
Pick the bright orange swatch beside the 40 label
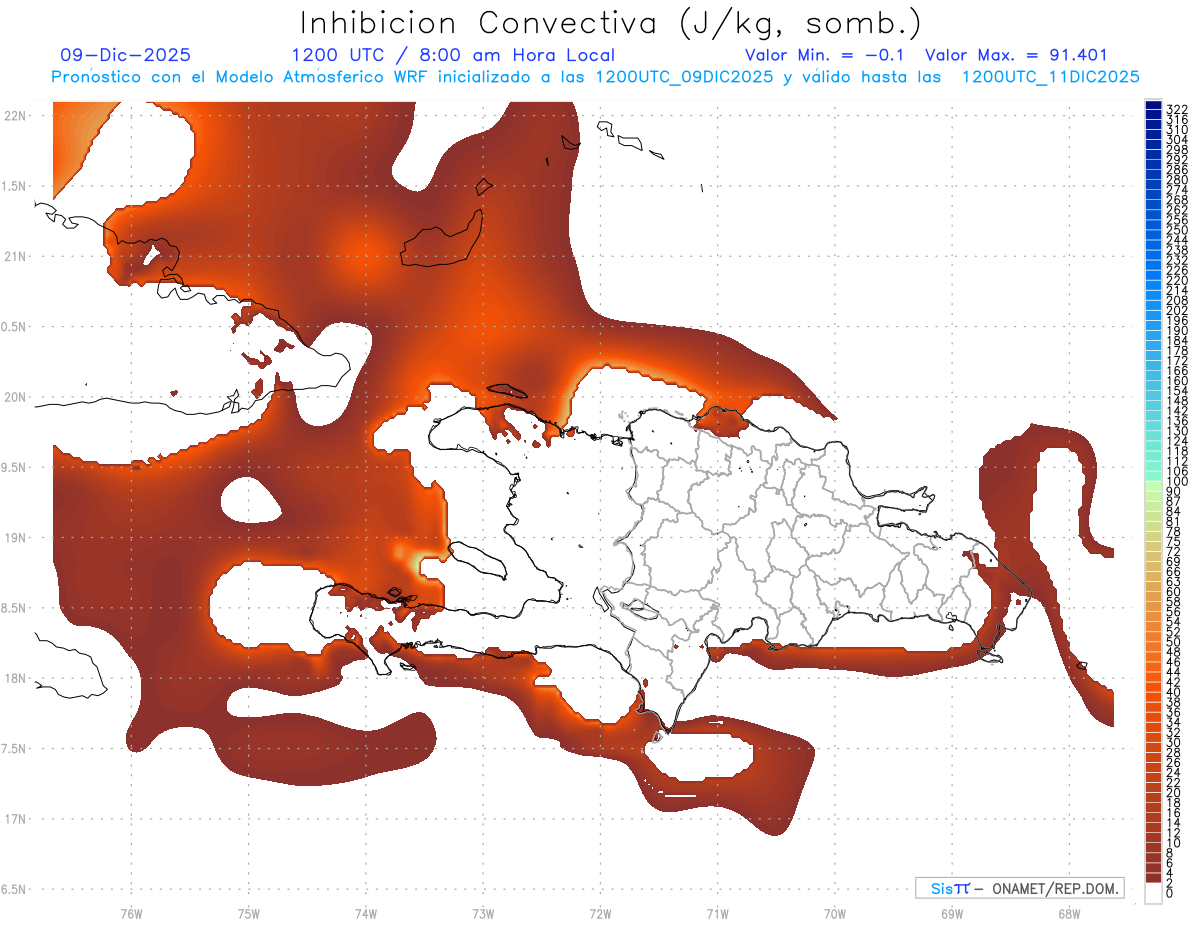coord(1153,695)
